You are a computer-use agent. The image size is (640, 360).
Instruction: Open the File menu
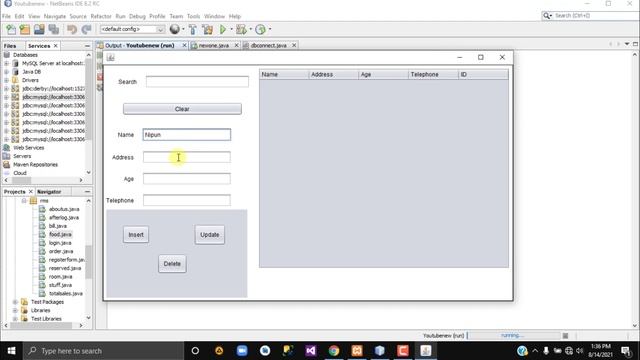pyautogui.click(x=6, y=16)
